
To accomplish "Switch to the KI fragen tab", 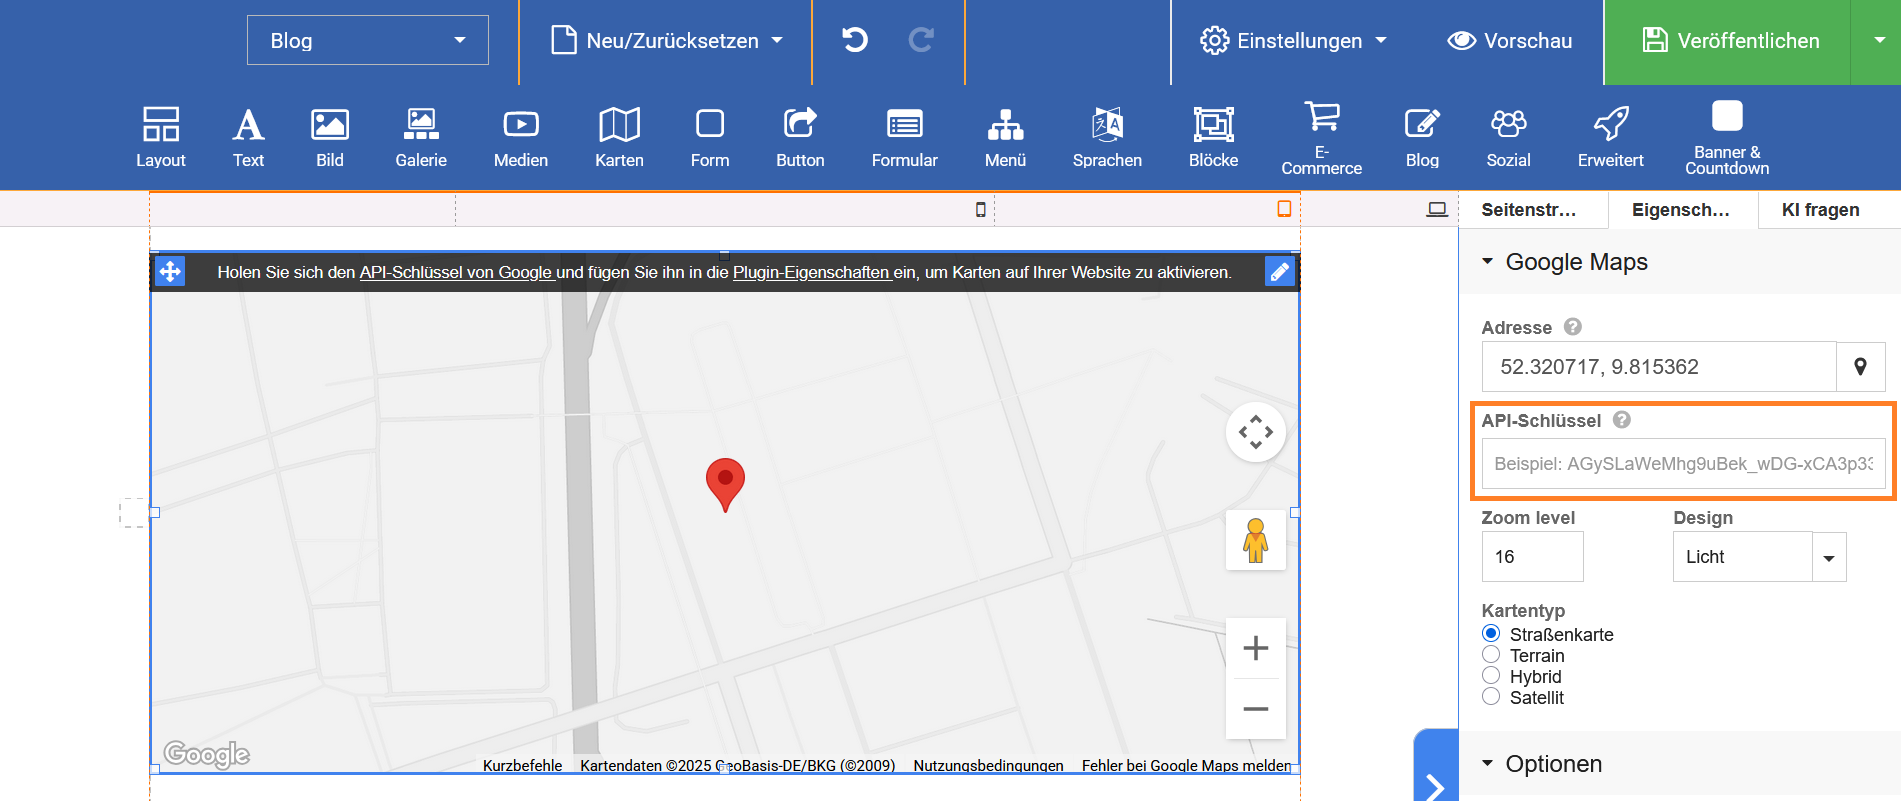I will (x=1820, y=210).
